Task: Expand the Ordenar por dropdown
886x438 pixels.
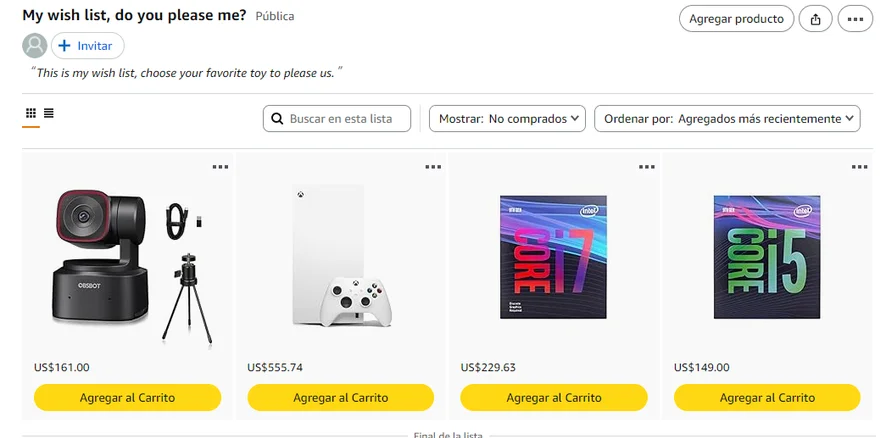Action: tap(727, 119)
